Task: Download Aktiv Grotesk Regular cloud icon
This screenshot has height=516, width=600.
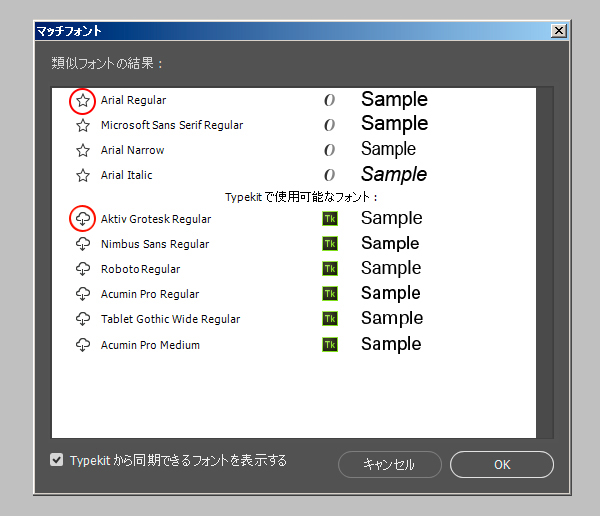Action: click(x=83, y=219)
